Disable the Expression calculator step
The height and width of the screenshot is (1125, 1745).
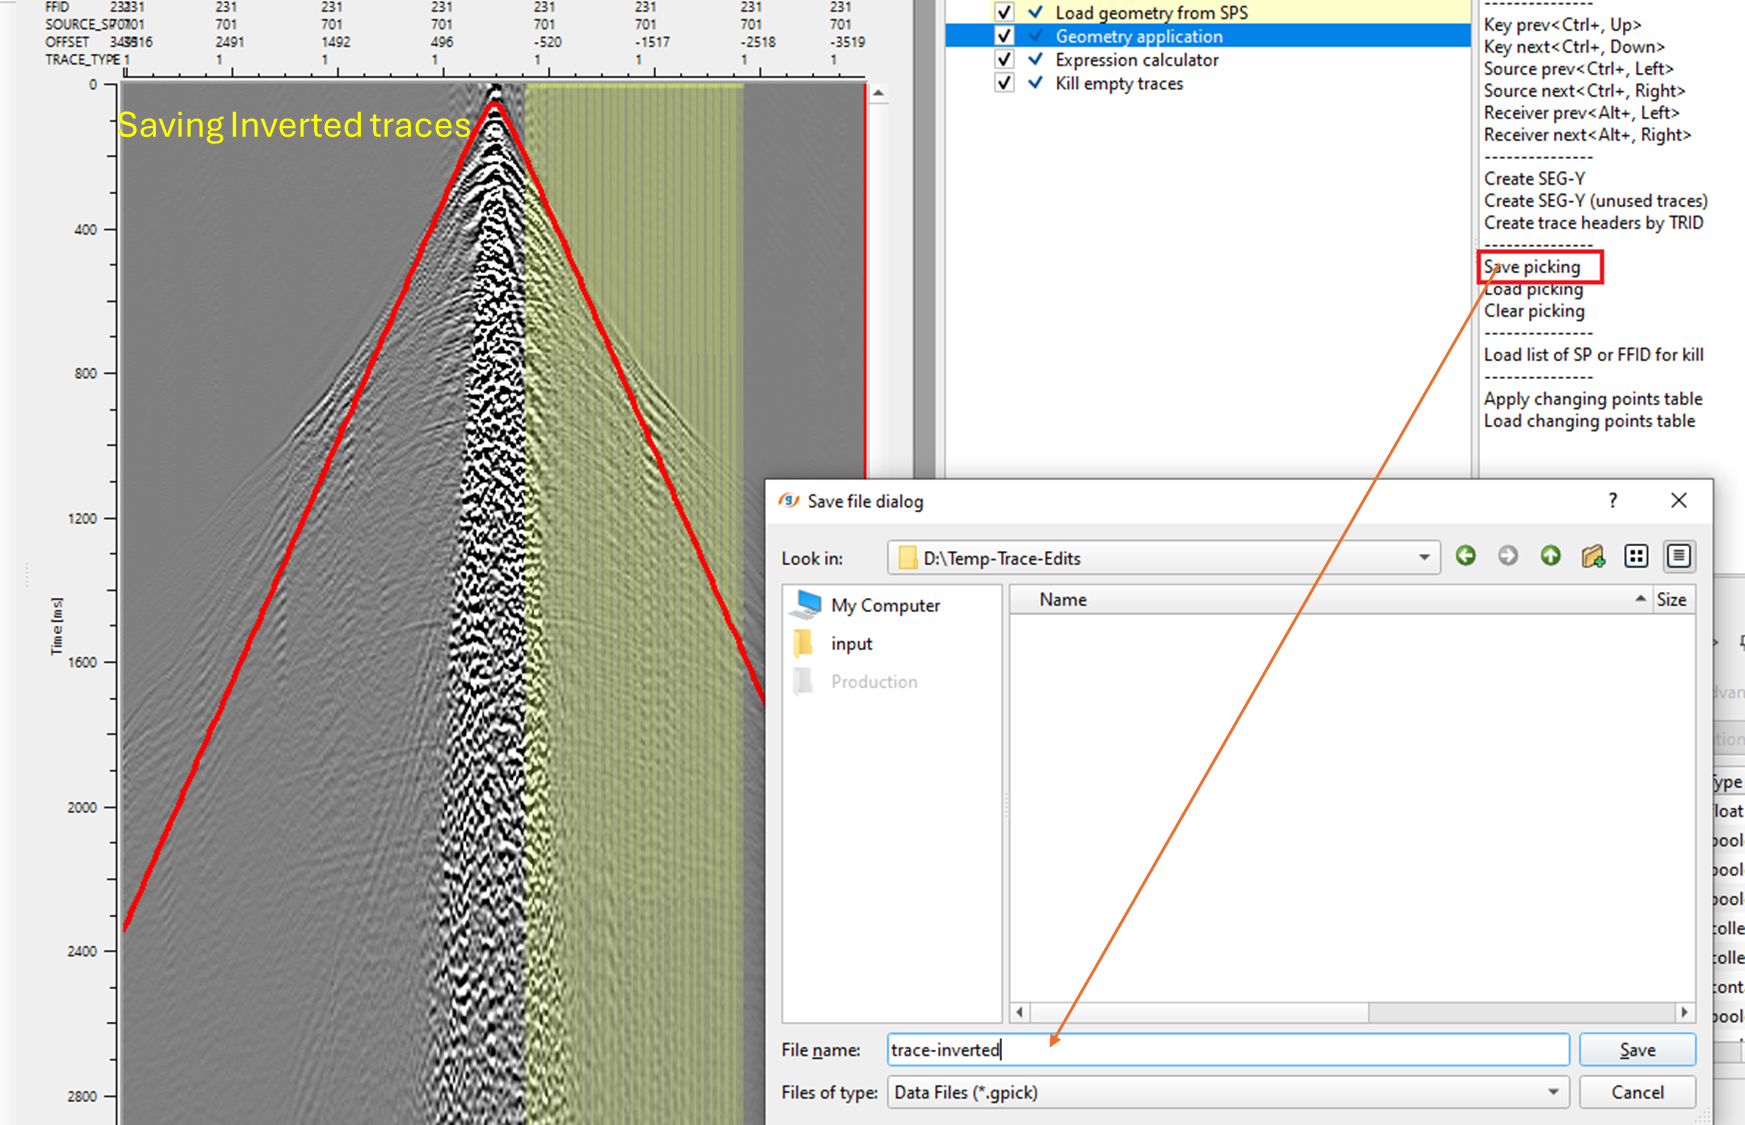tap(1004, 59)
